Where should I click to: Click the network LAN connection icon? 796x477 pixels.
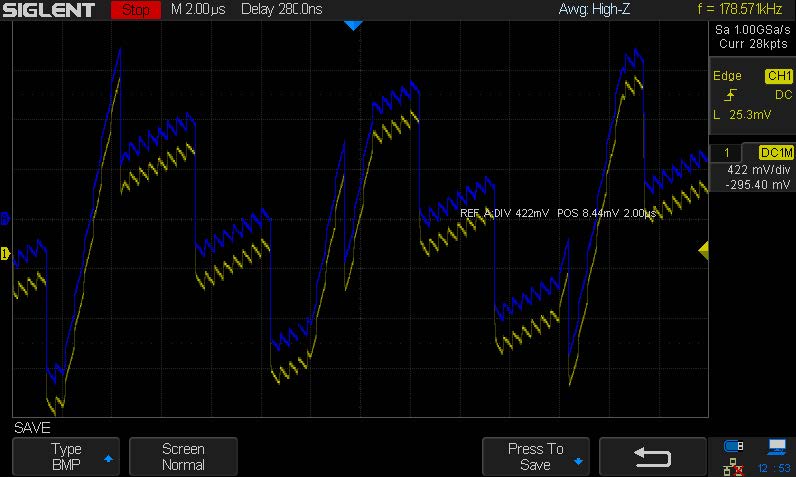point(733,467)
